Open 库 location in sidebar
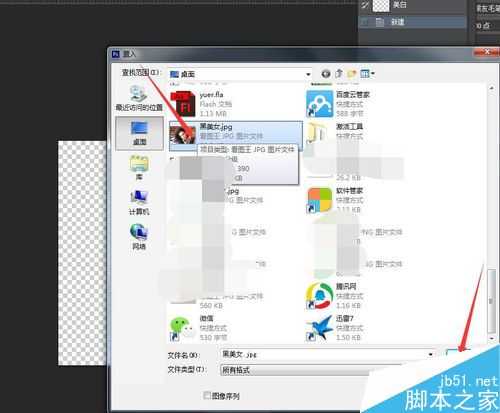The height and width of the screenshot is (413, 500). [x=139, y=167]
